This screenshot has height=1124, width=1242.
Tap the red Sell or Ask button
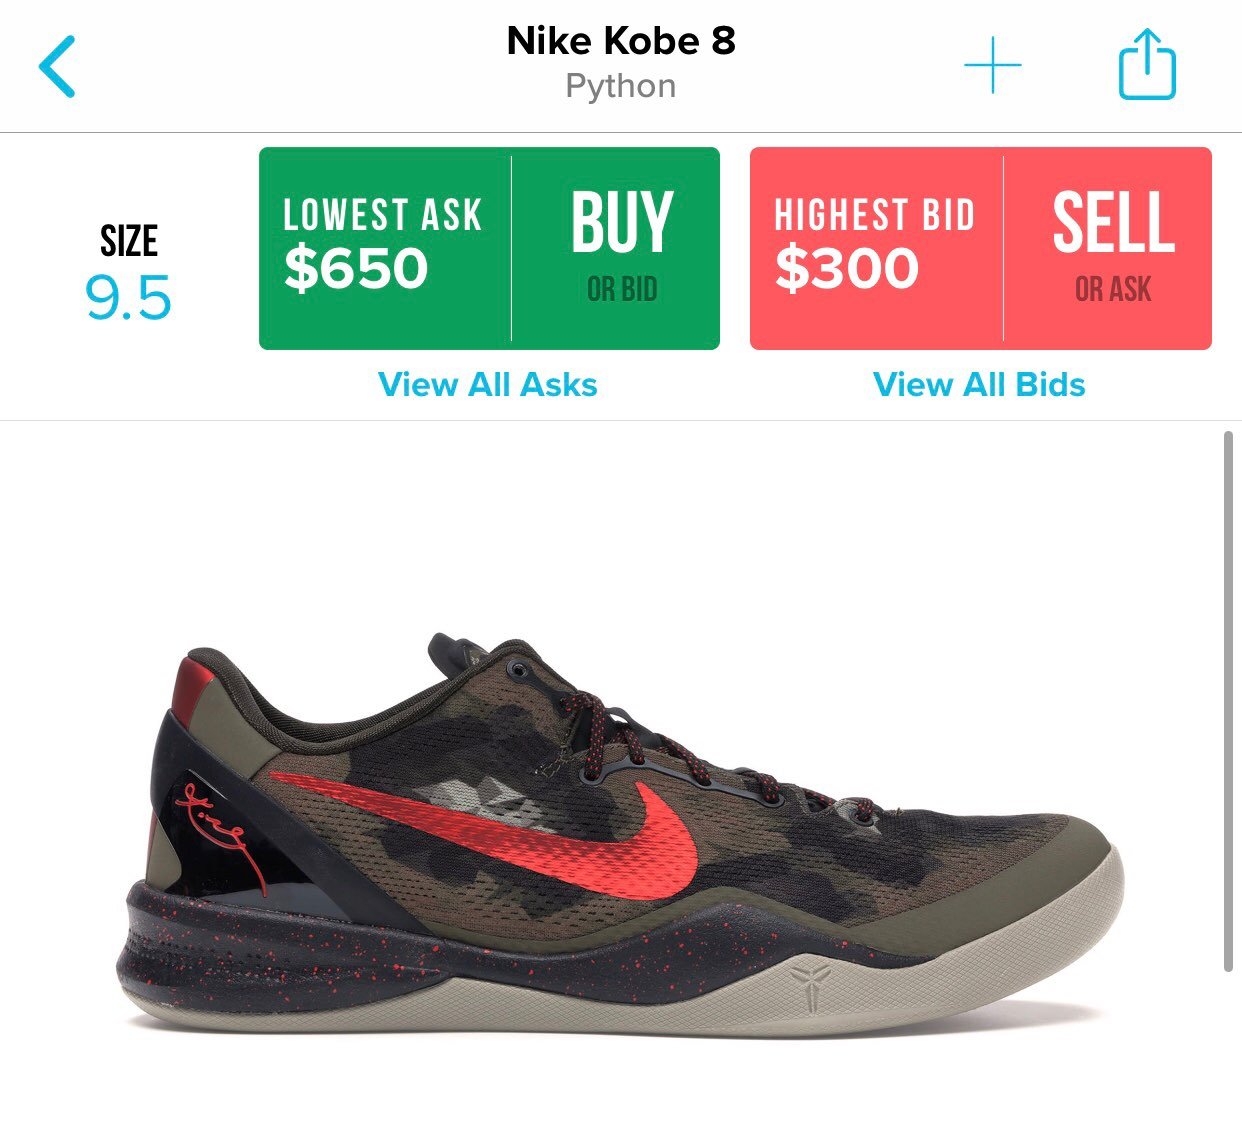coord(1108,248)
